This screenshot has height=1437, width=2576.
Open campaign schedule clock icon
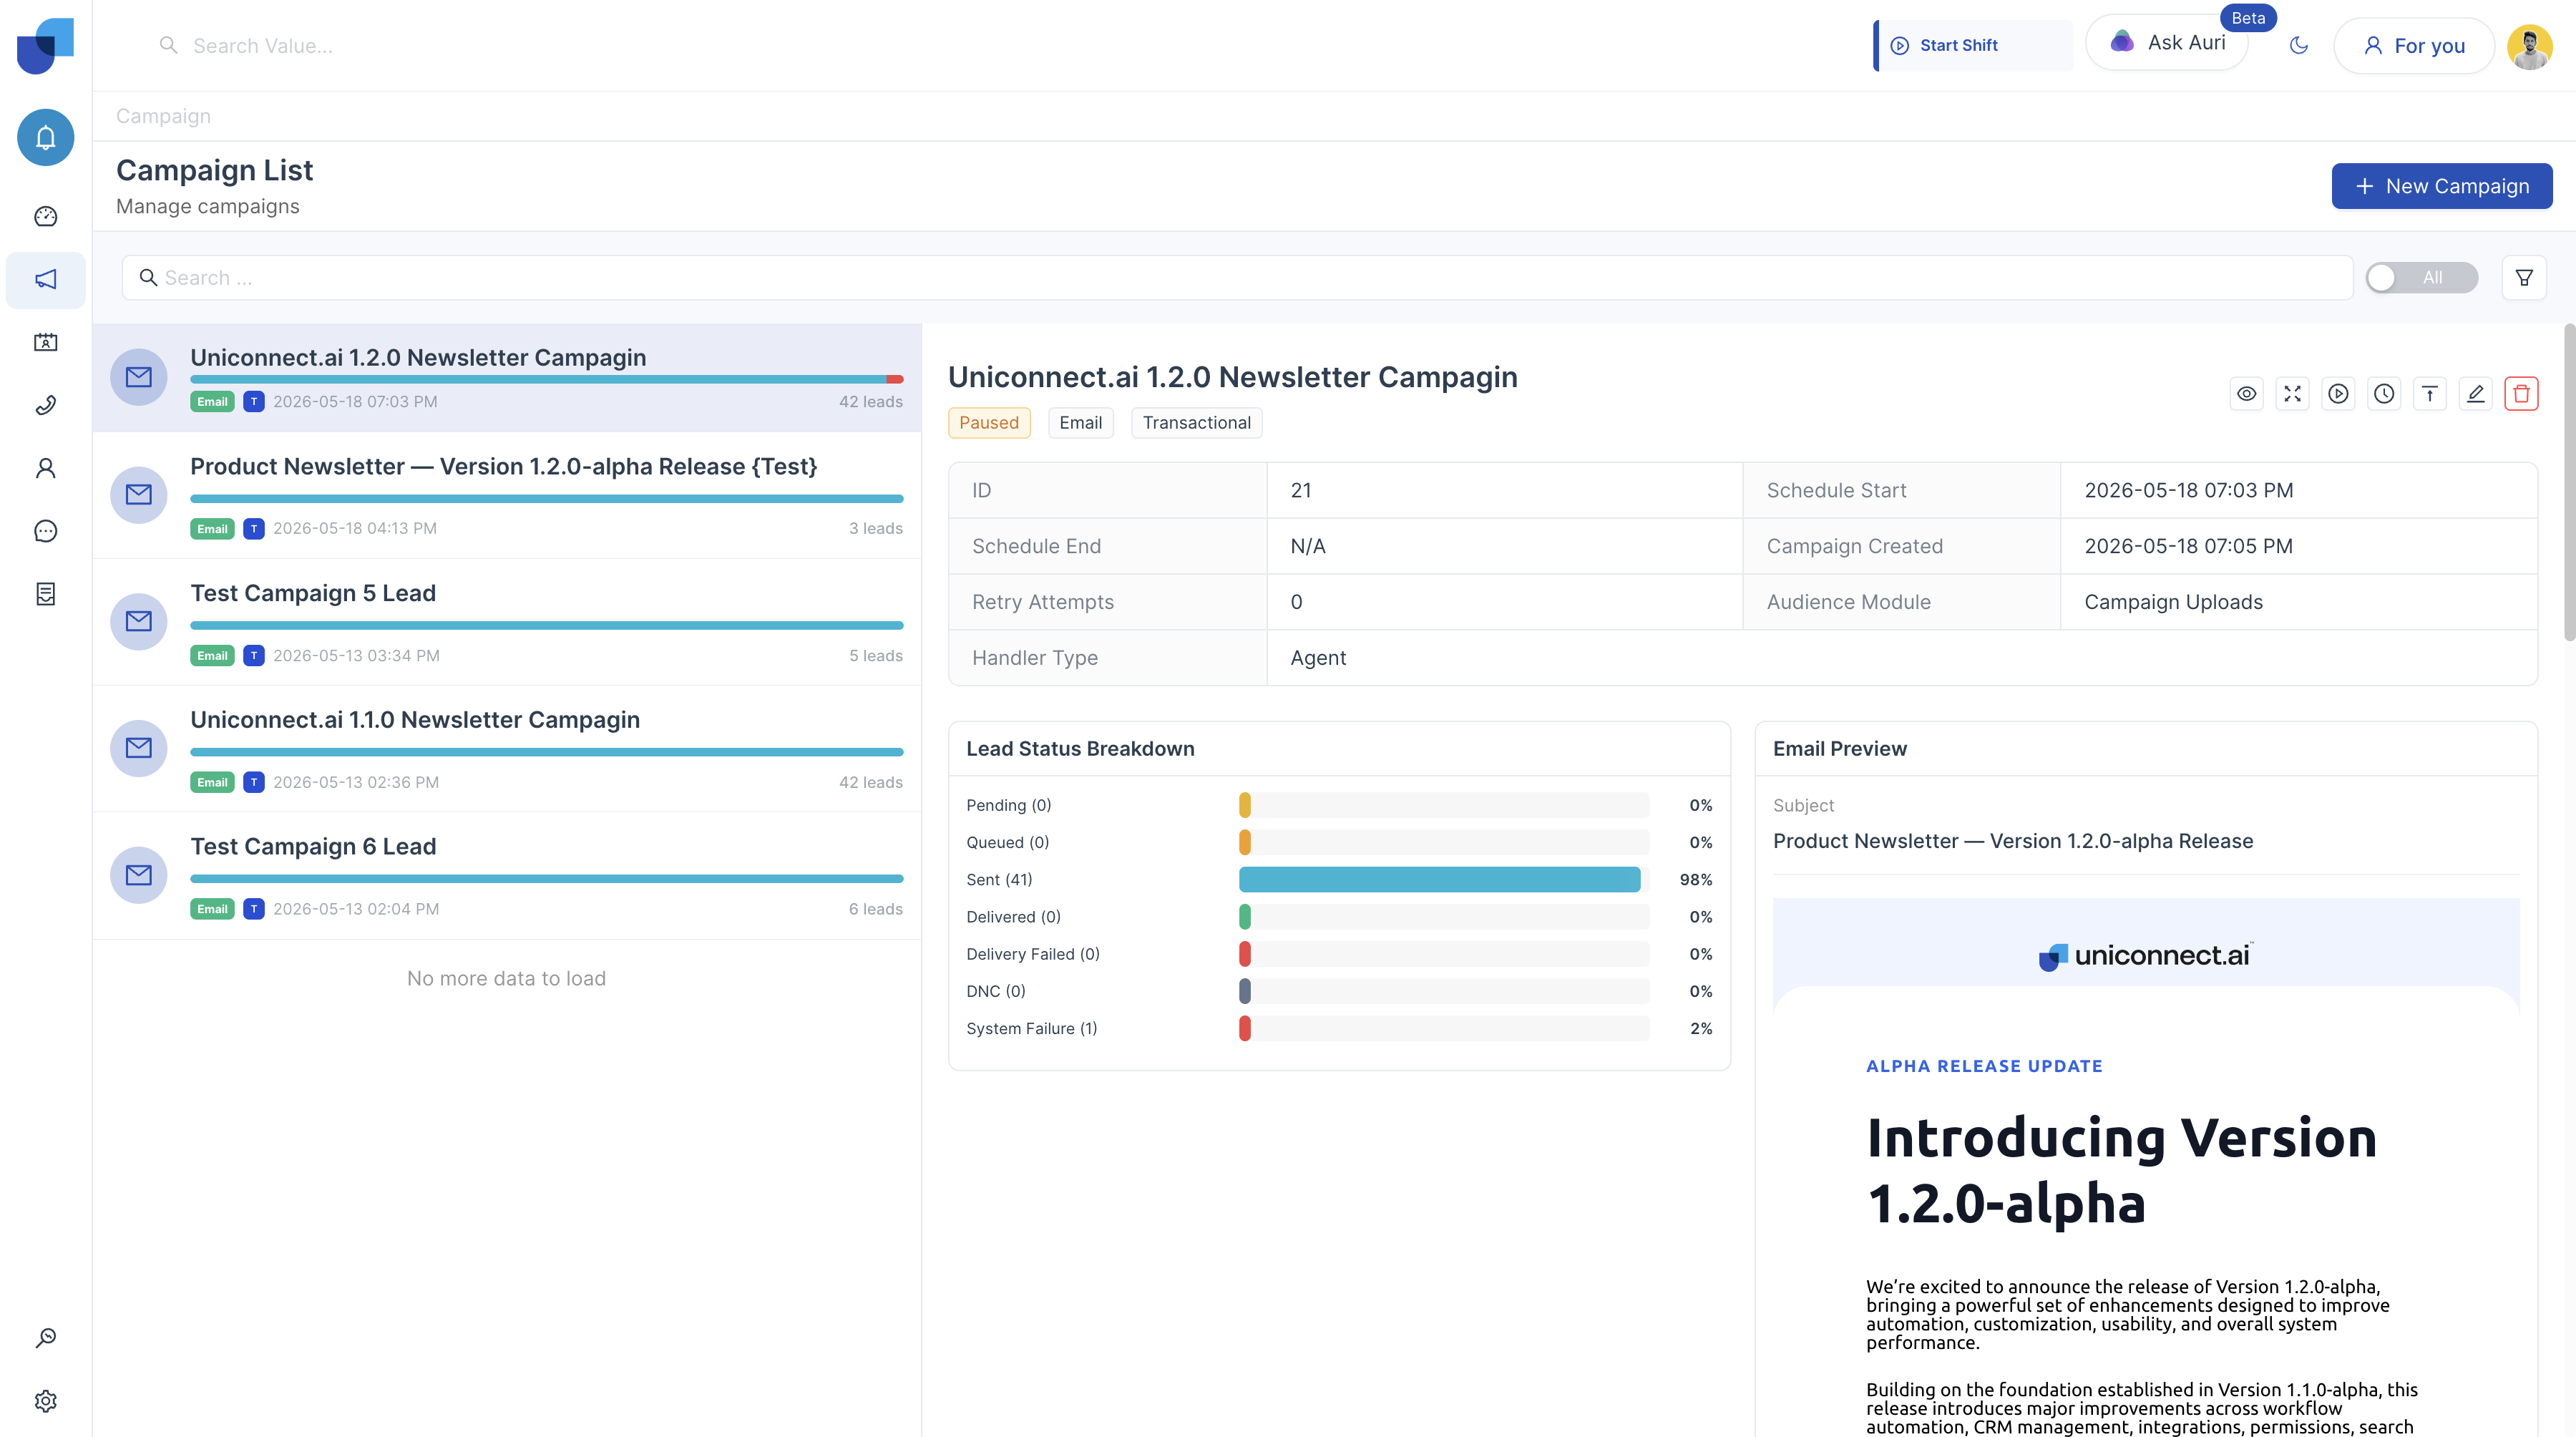point(2384,393)
